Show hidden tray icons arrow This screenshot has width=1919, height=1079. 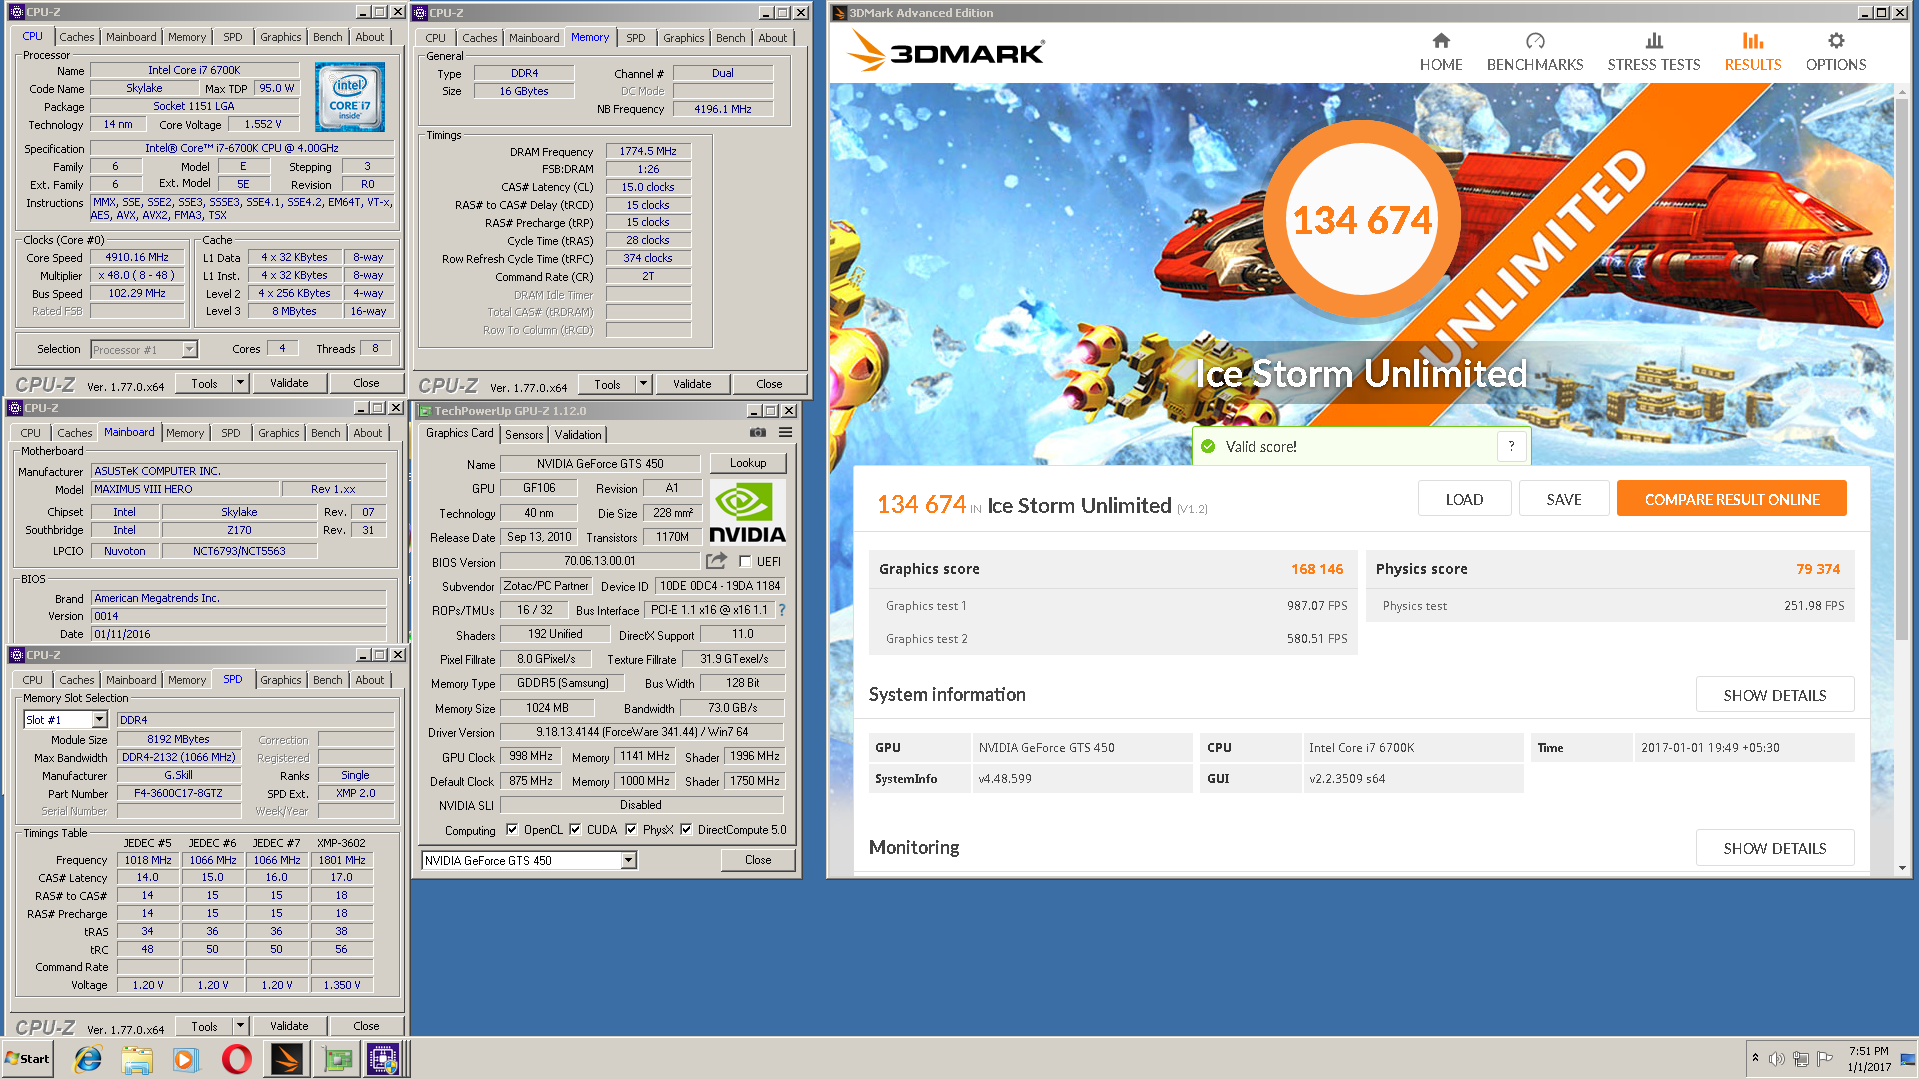pos(1755,1058)
